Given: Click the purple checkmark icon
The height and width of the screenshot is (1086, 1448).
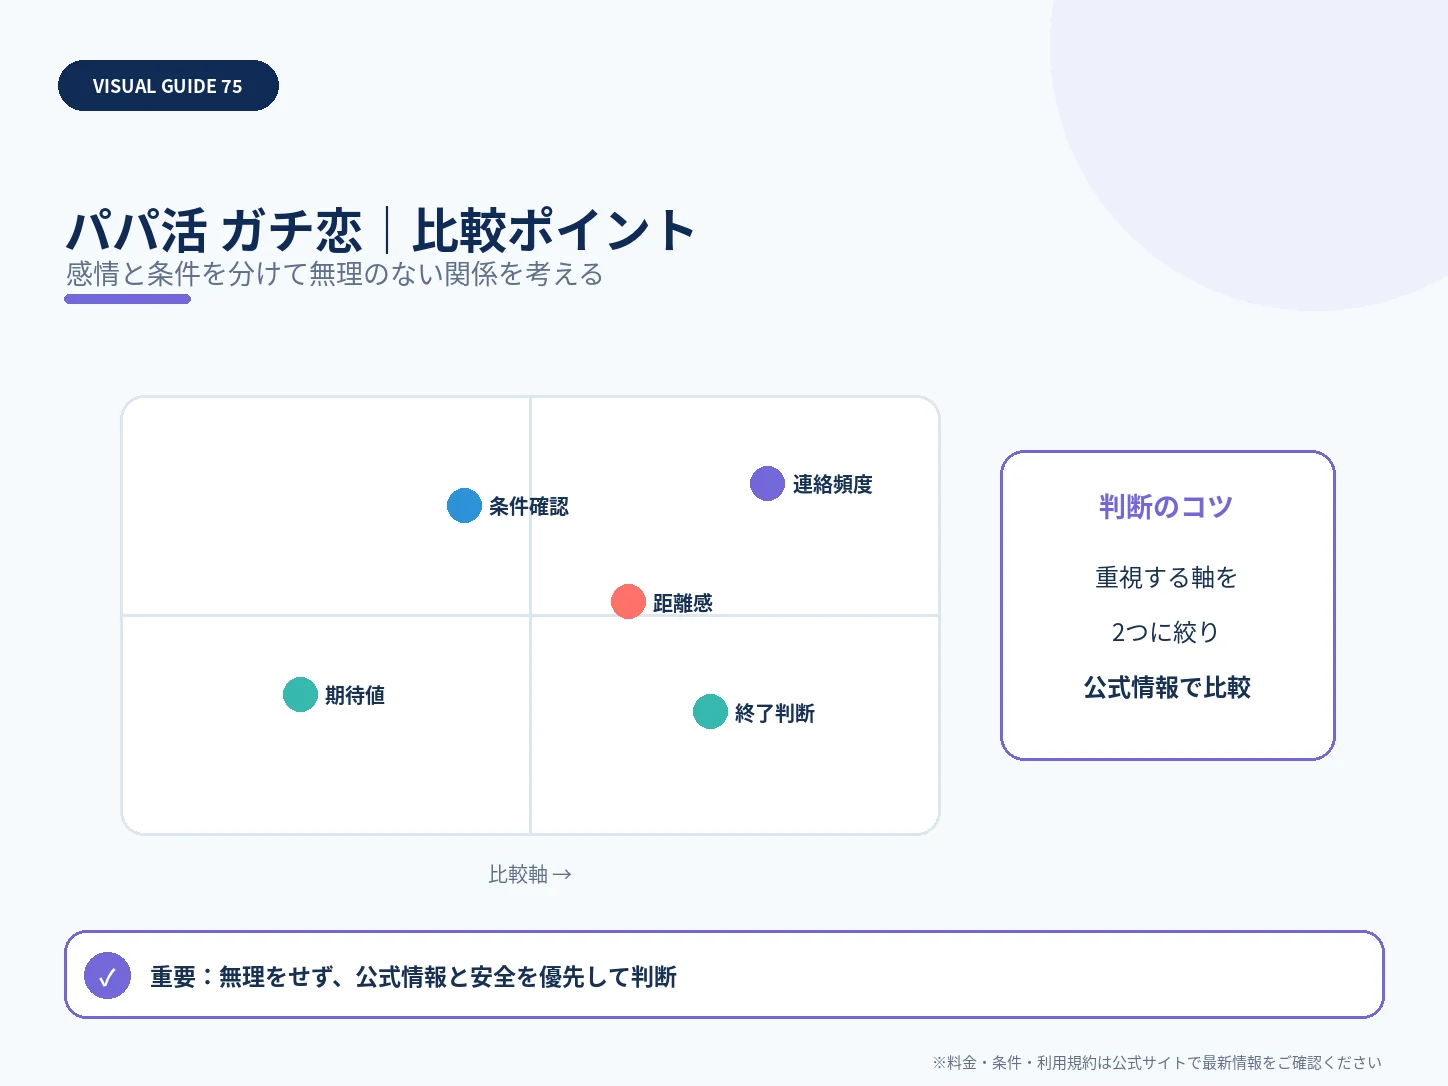Looking at the screenshot, I should (107, 976).
